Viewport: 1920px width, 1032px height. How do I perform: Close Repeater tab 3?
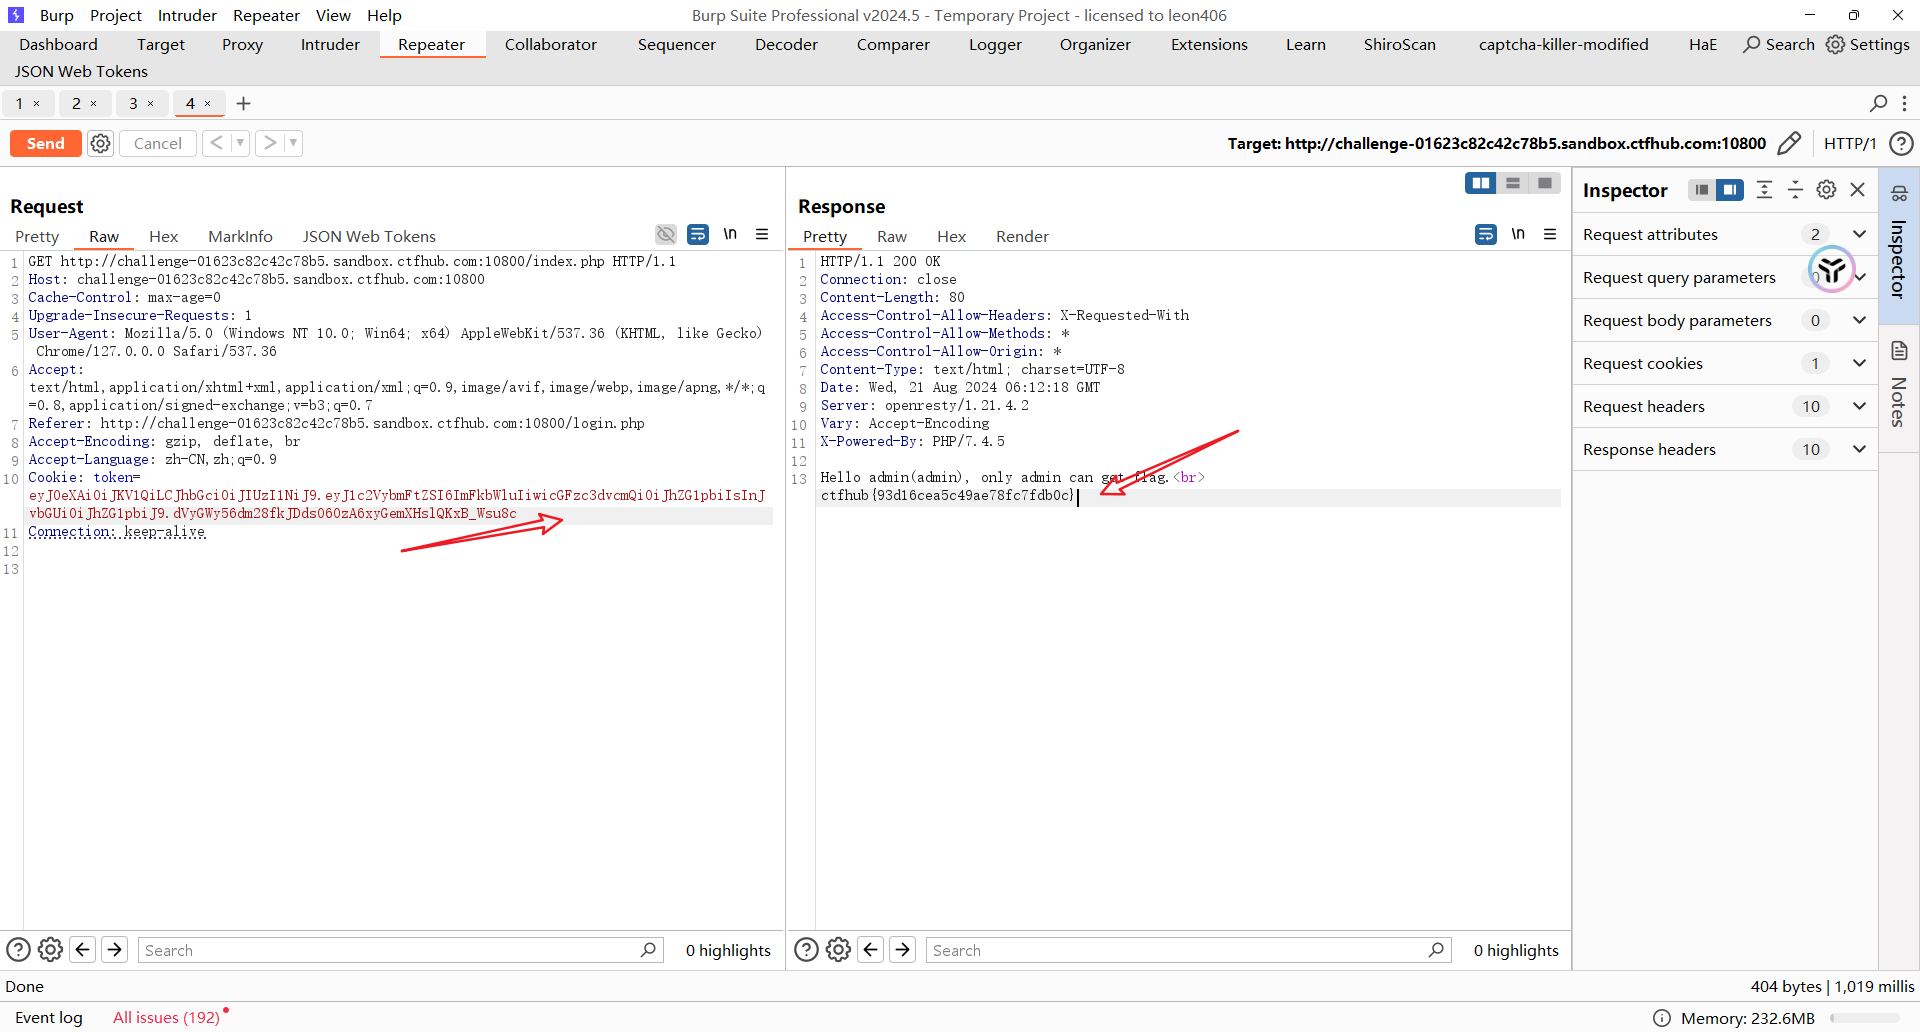click(151, 103)
